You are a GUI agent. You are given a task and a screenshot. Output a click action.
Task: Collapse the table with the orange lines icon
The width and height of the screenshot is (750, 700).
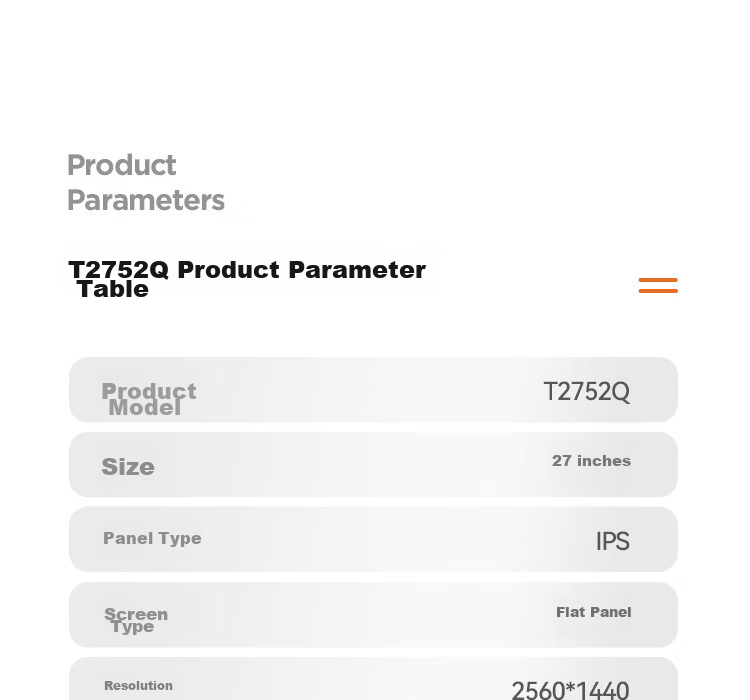[658, 285]
